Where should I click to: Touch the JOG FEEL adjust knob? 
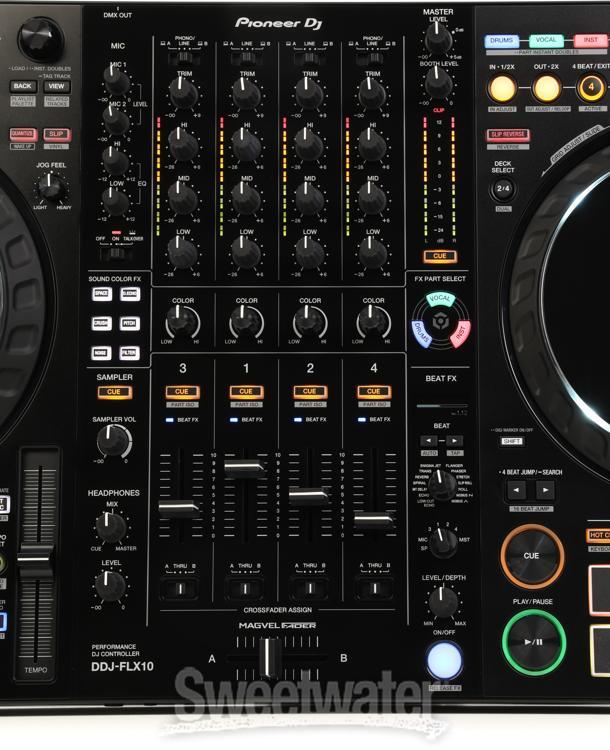point(51,187)
